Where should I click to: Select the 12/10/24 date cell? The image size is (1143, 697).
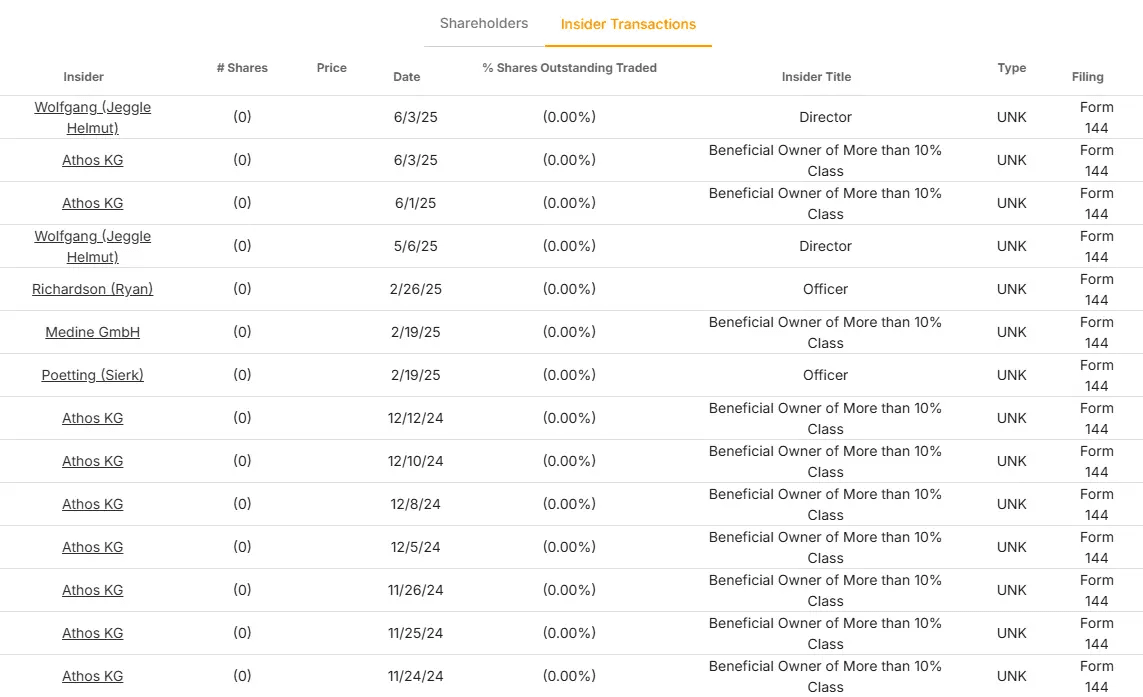pyautogui.click(x=416, y=462)
